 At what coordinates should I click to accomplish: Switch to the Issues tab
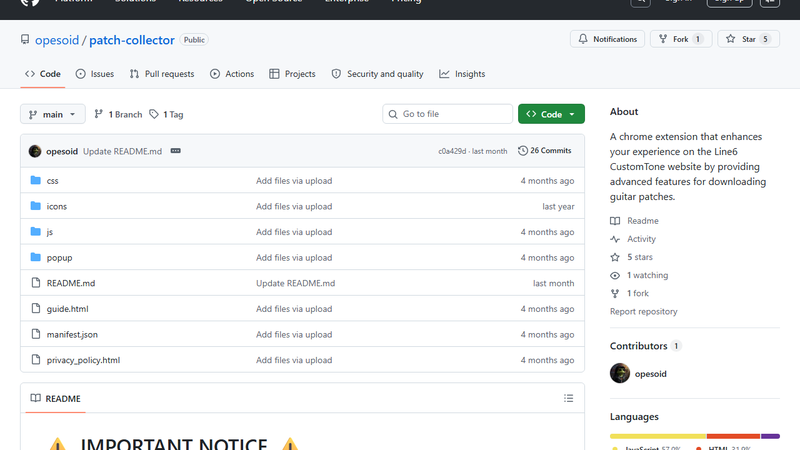[95, 74]
